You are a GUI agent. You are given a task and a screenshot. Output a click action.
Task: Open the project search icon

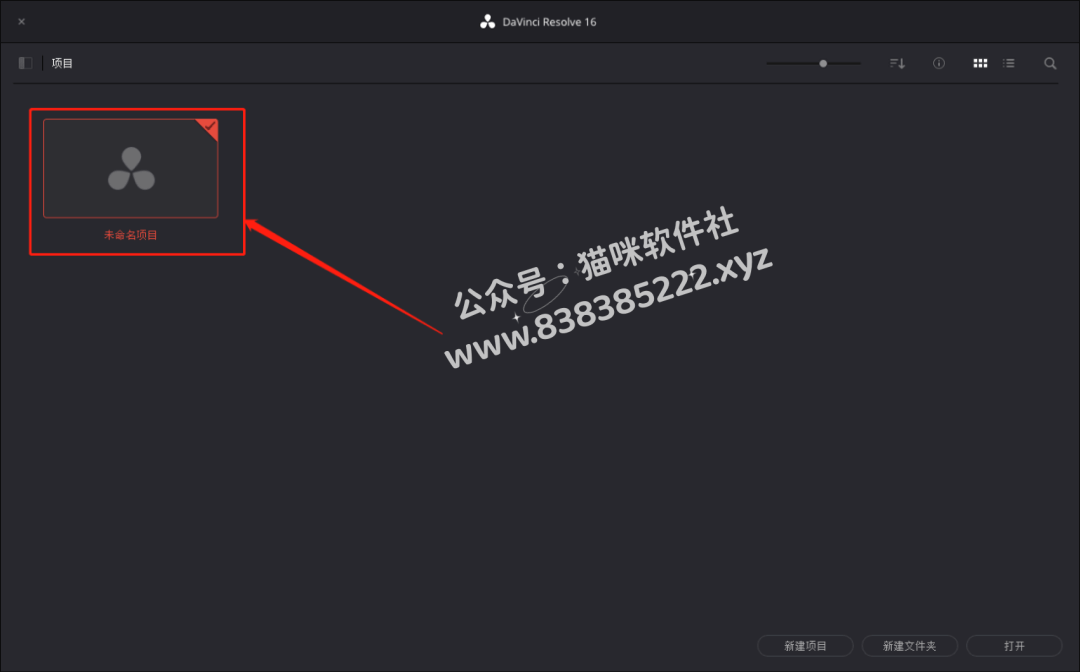coord(1050,63)
